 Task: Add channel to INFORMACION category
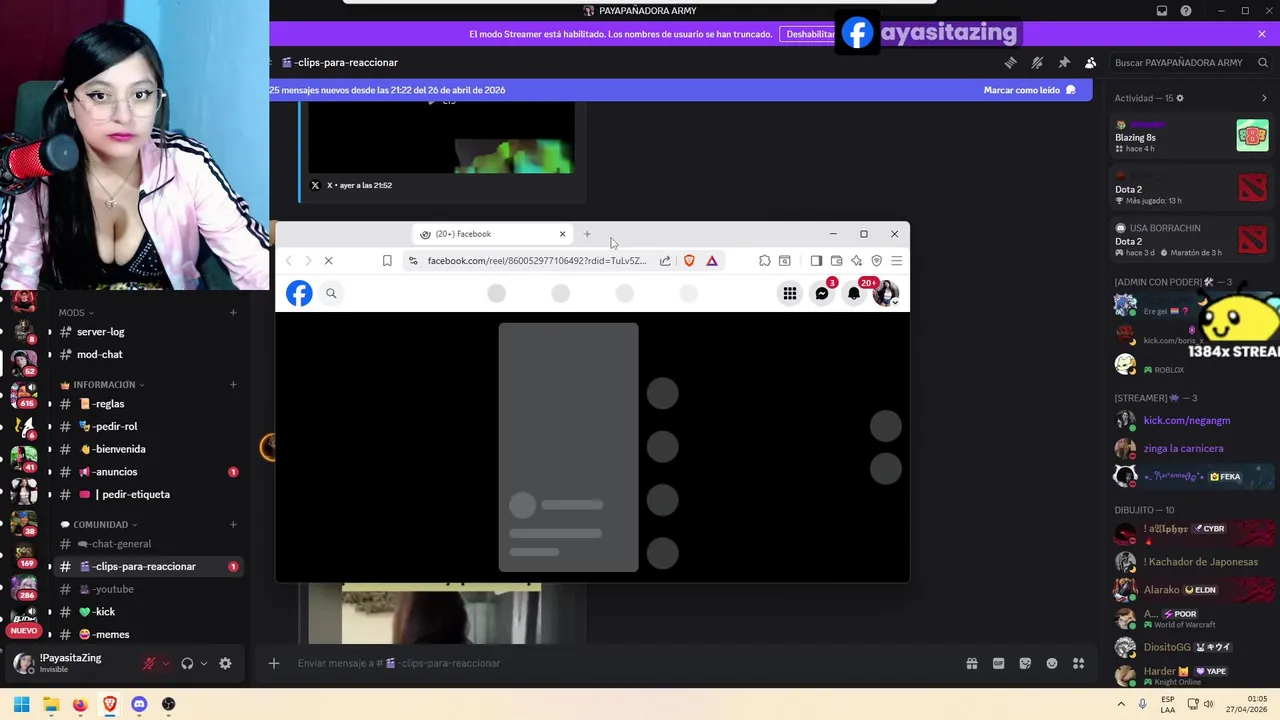233,385
